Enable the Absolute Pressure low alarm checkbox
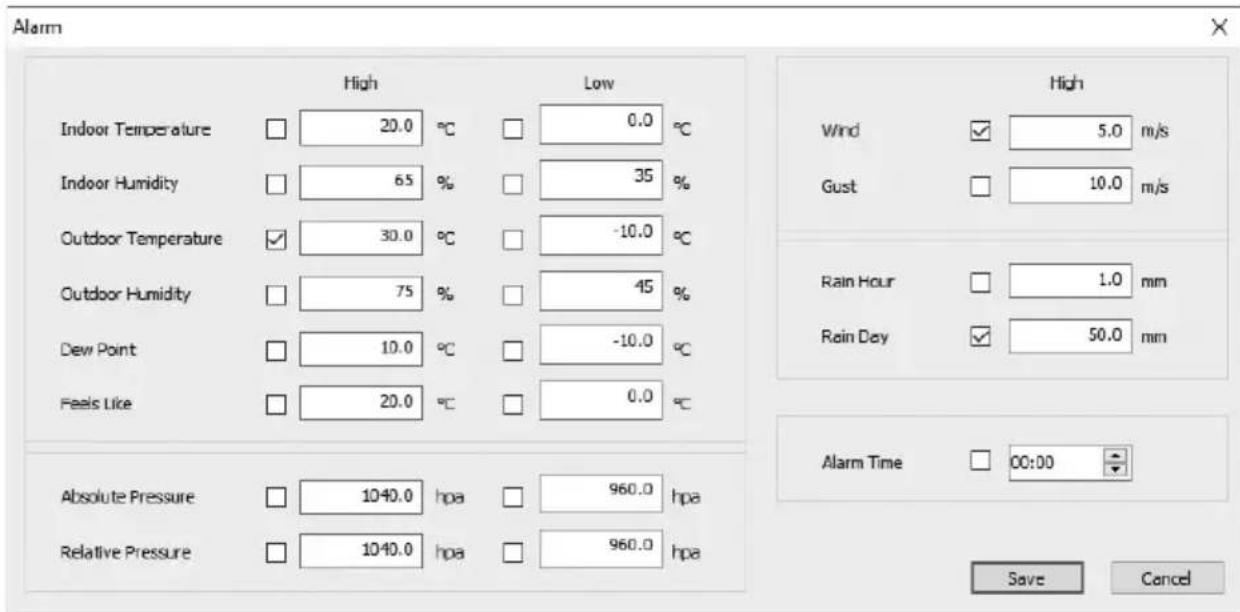The image size is (1240, 612). (x=513, y=497)
